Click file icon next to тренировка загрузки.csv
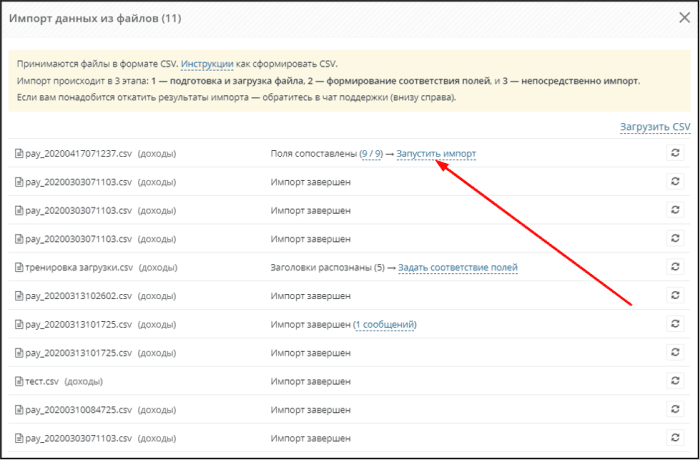 point(19,268)
